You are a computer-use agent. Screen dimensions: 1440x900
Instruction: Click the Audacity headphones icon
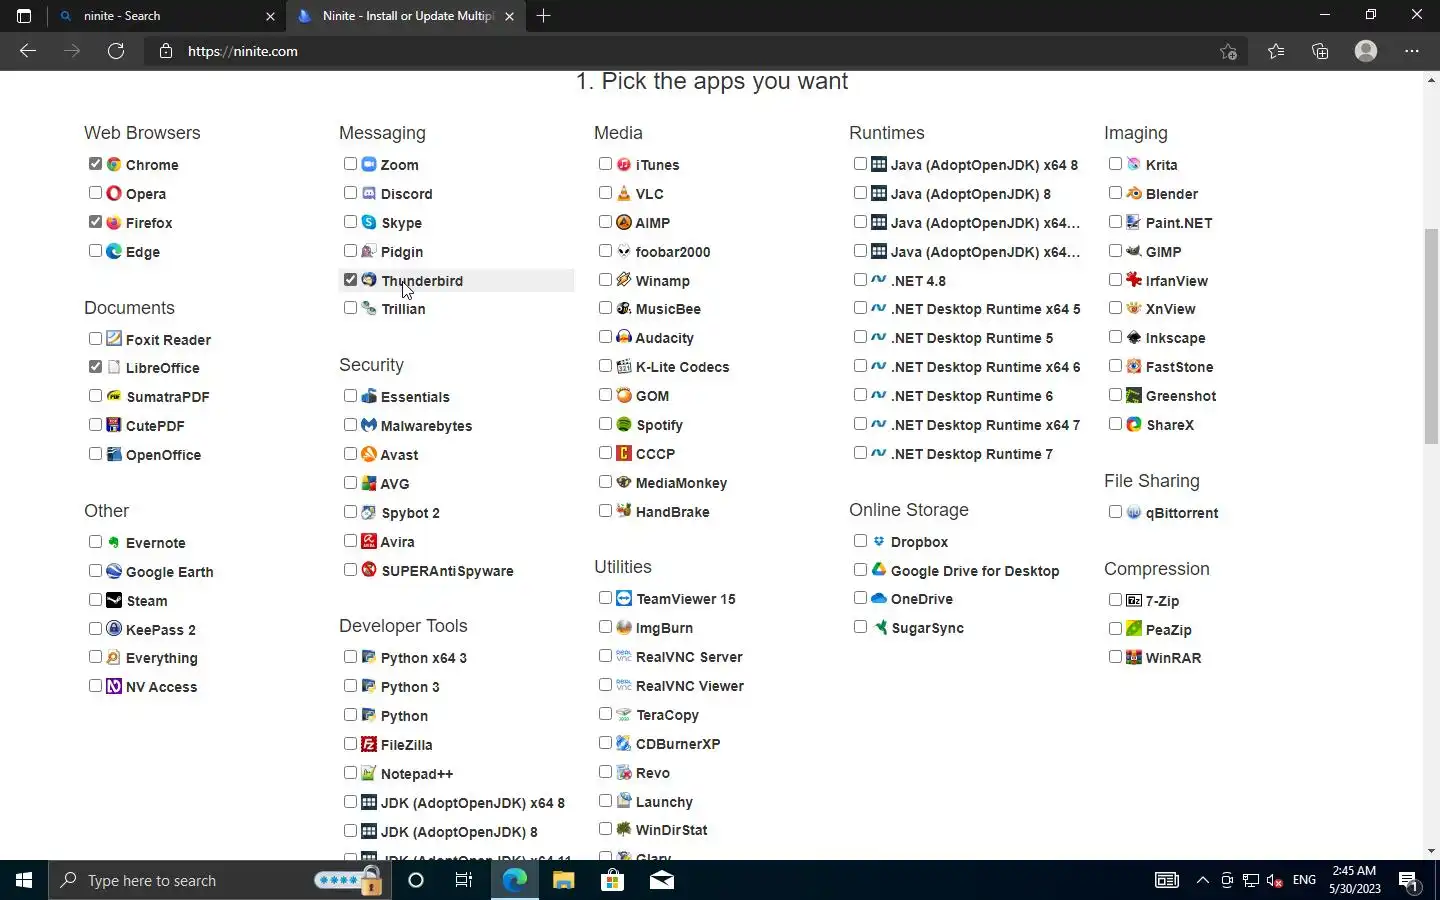624,337
